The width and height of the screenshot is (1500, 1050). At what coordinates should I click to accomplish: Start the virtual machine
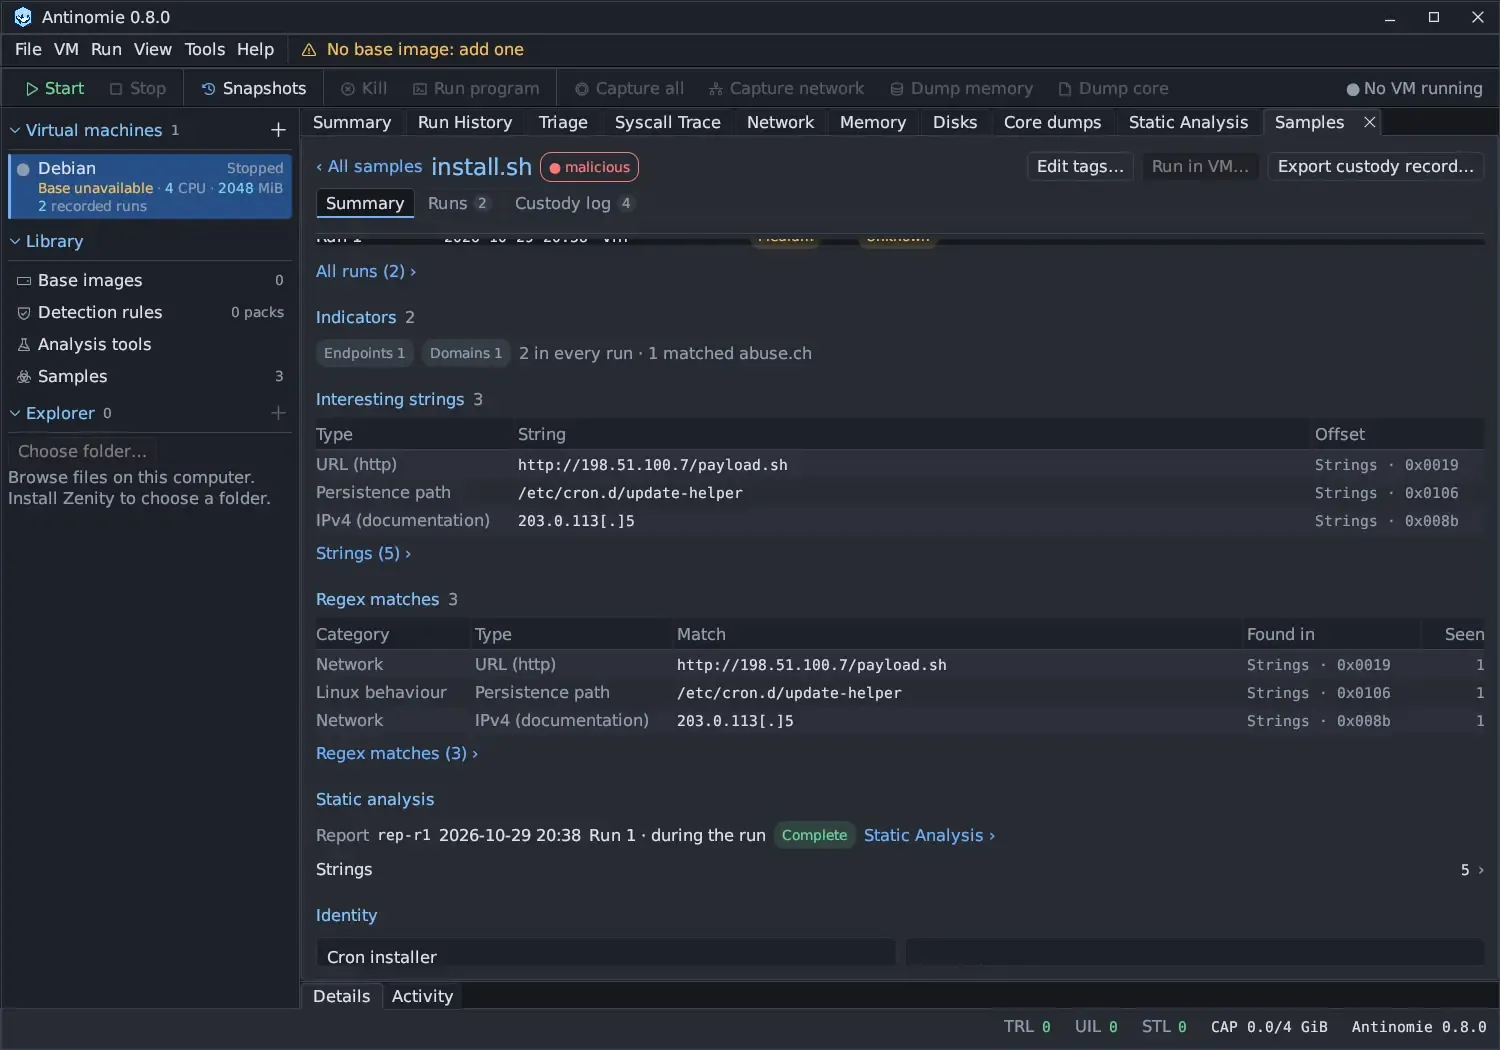[55, 88]
